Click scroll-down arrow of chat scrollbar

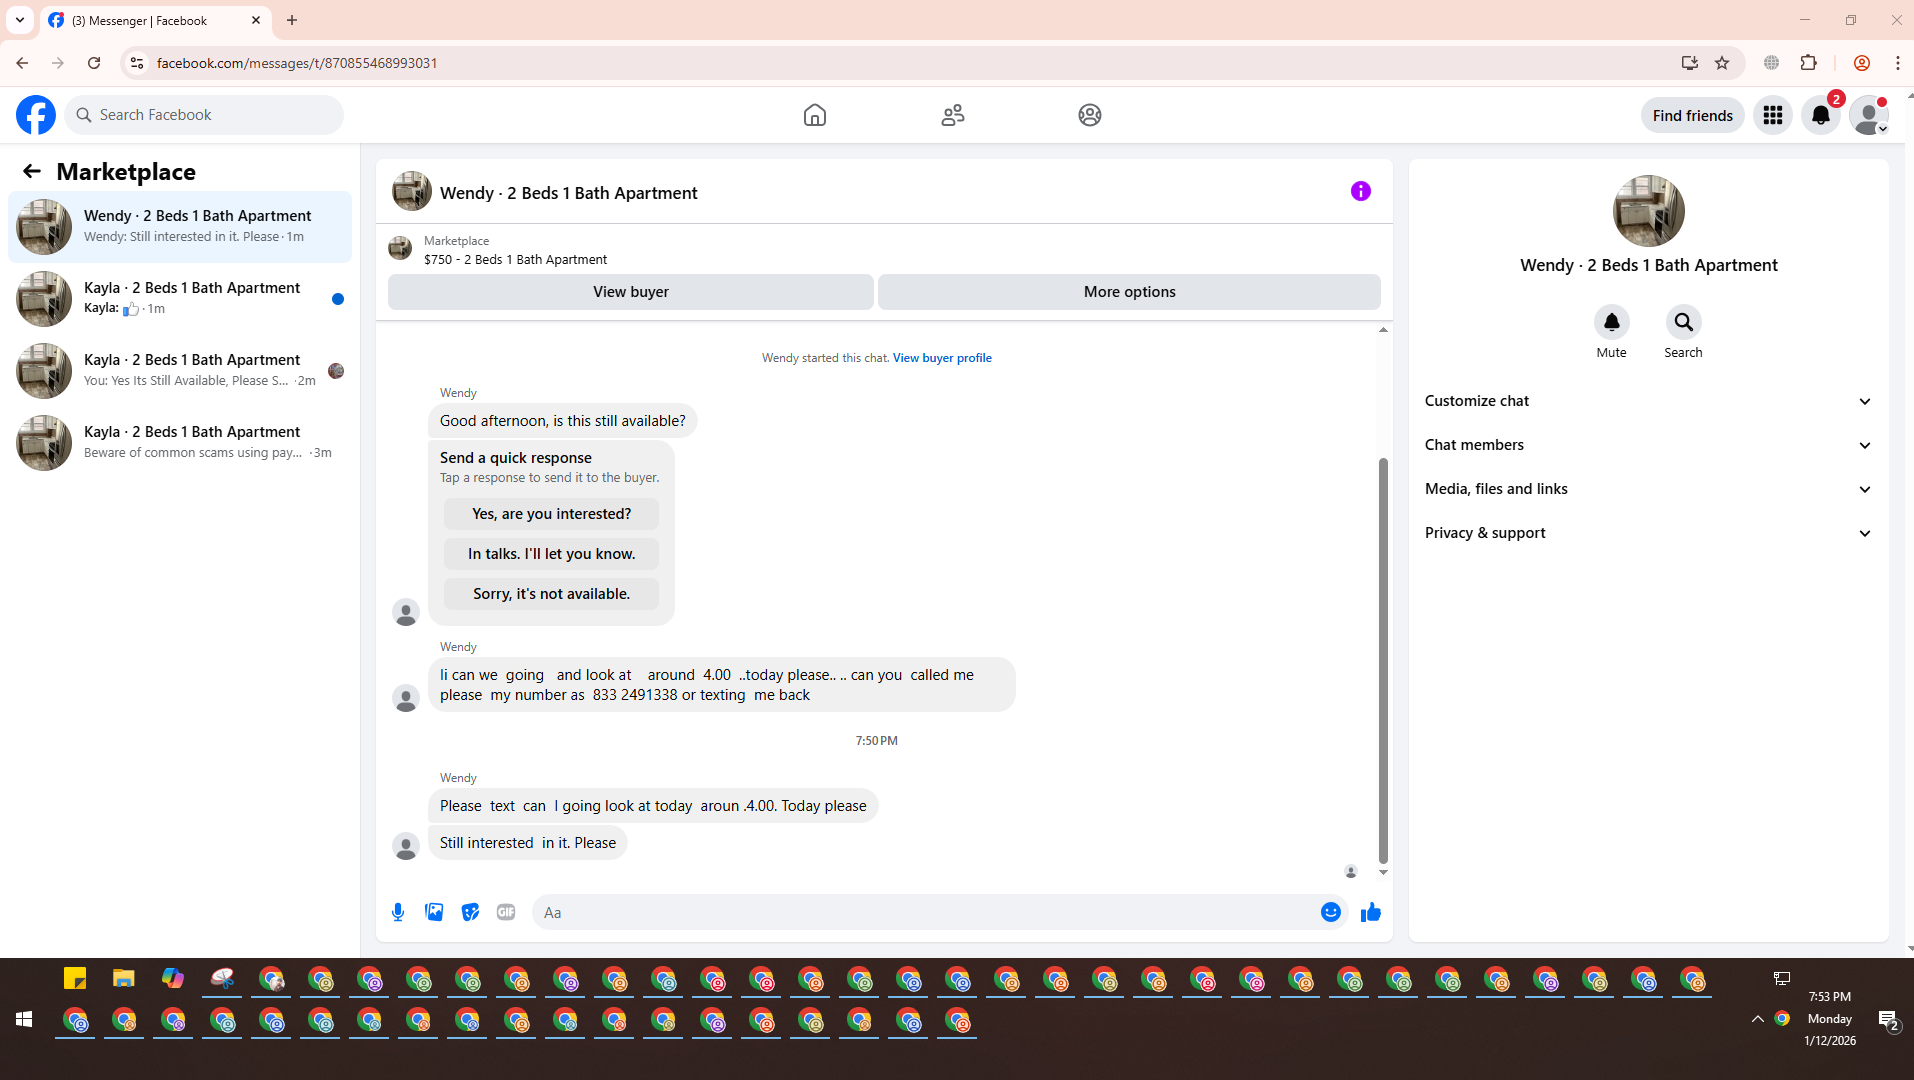coord(1383,872)
